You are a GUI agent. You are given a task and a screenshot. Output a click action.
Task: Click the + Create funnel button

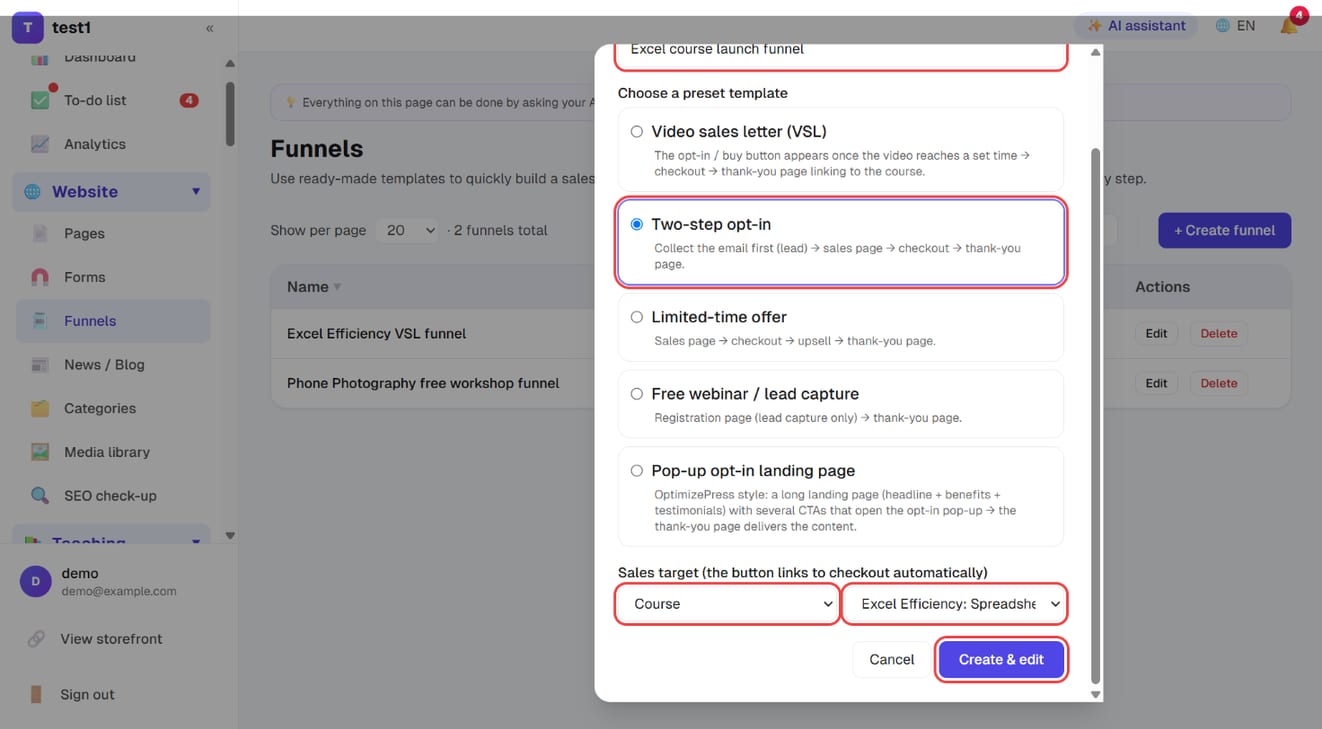tap(1224, 230)
